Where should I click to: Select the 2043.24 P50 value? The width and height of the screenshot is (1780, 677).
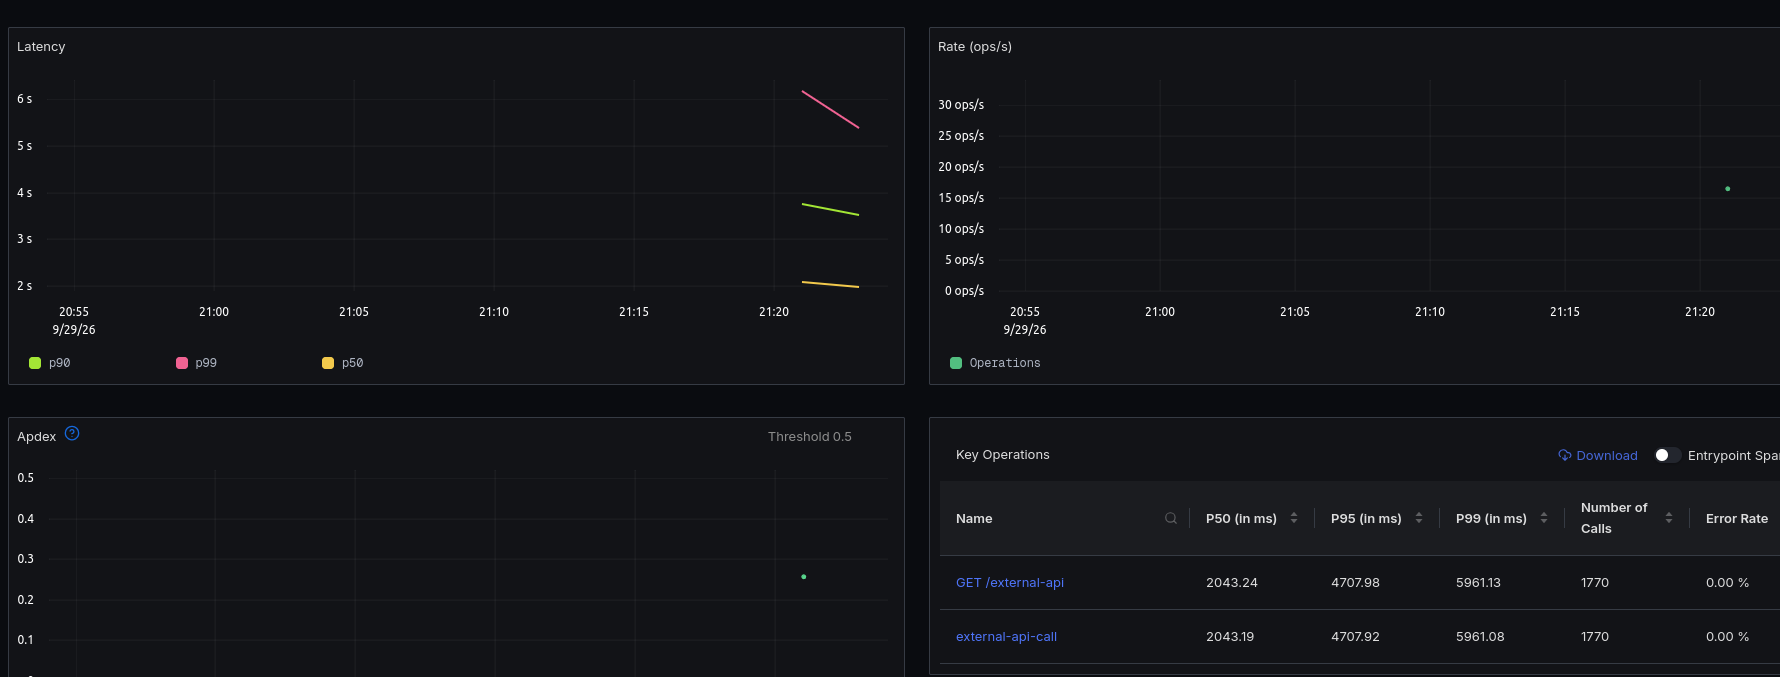[1232, 582]
